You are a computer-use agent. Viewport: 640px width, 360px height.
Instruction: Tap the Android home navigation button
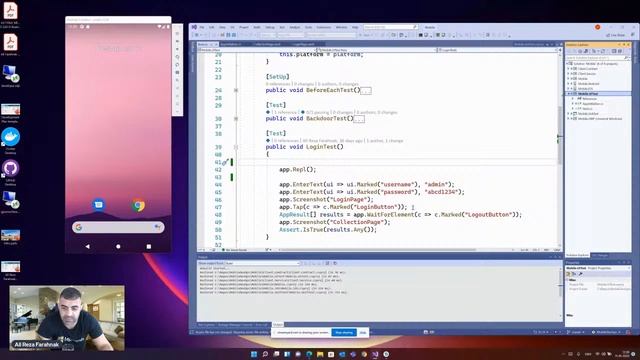(118, 247)
